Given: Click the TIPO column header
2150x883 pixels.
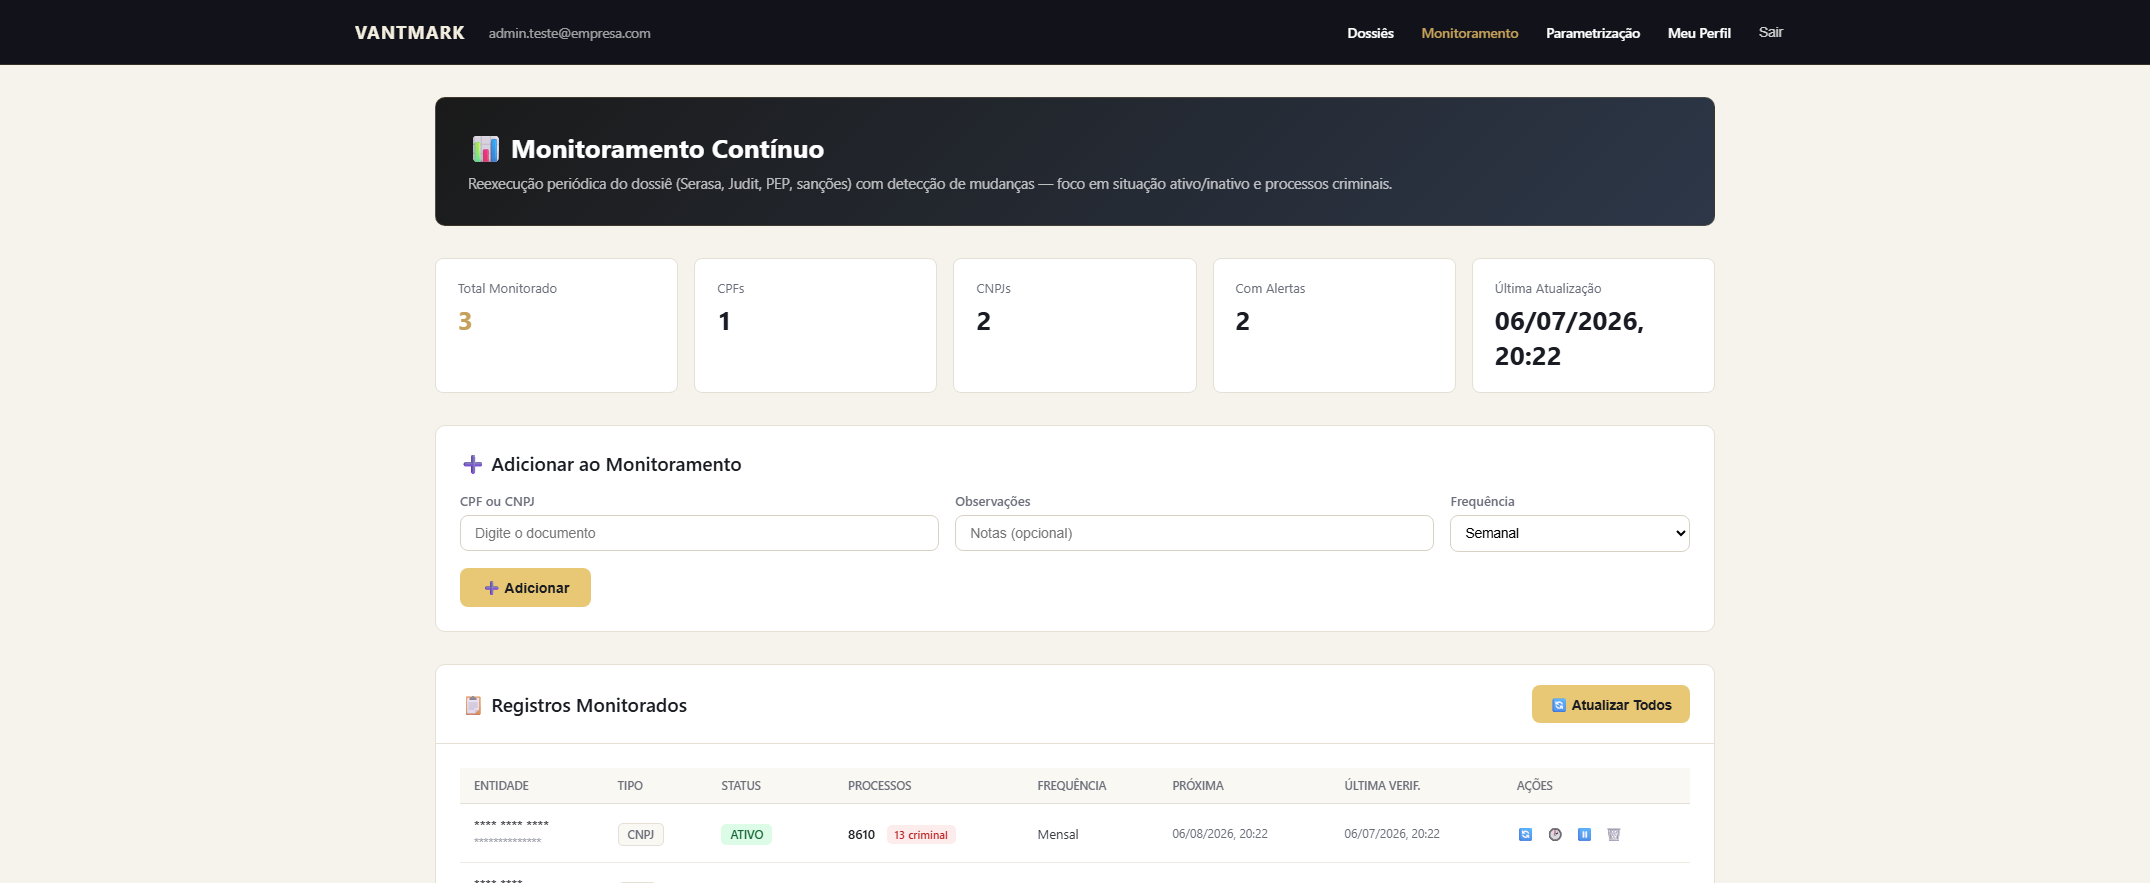Looking at the screenshot, I should 630,785.
